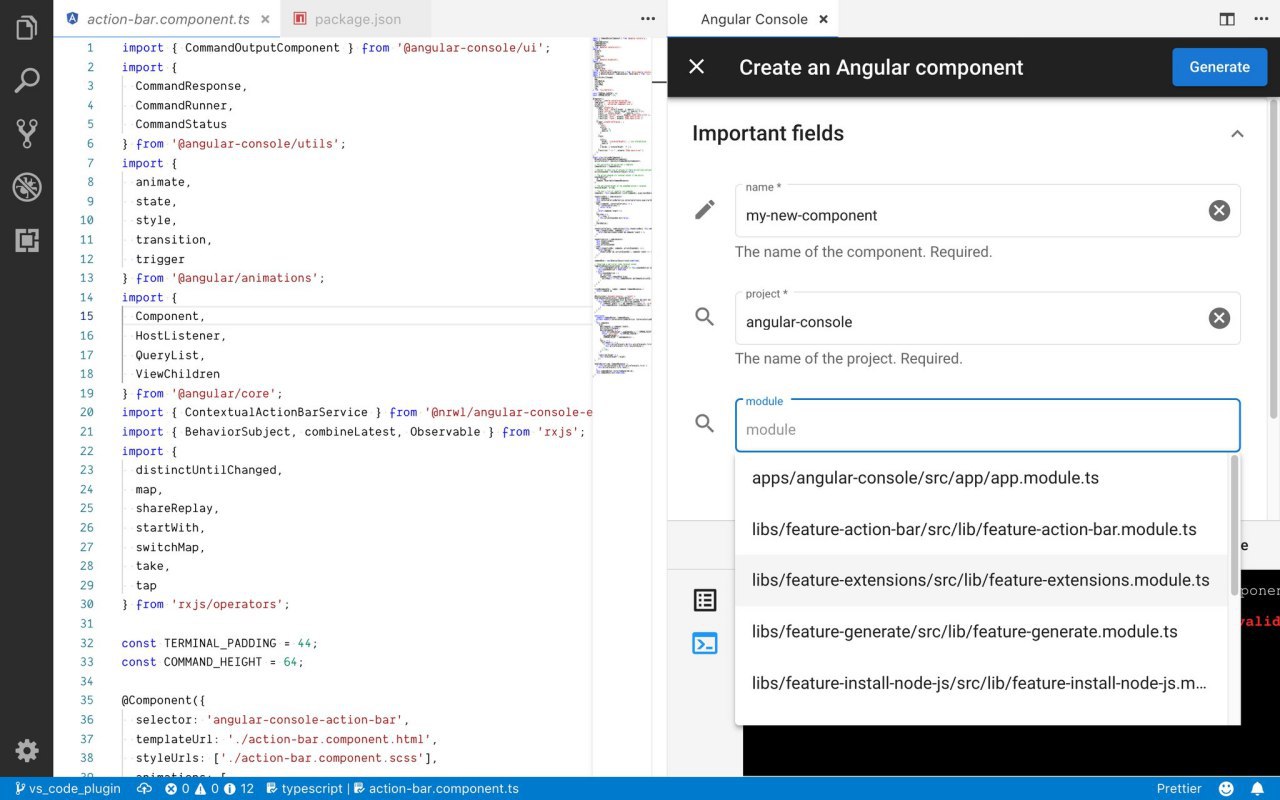Click the Prettier status bar item
This screenshot has height=800, width=1280.
[x=1179, y=788]
